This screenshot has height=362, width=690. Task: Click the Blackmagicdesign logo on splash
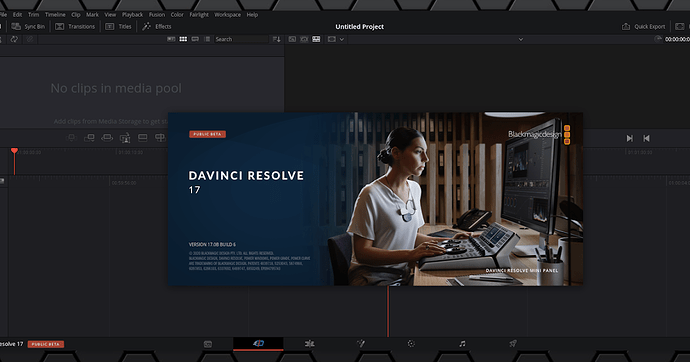coord(539,135)
